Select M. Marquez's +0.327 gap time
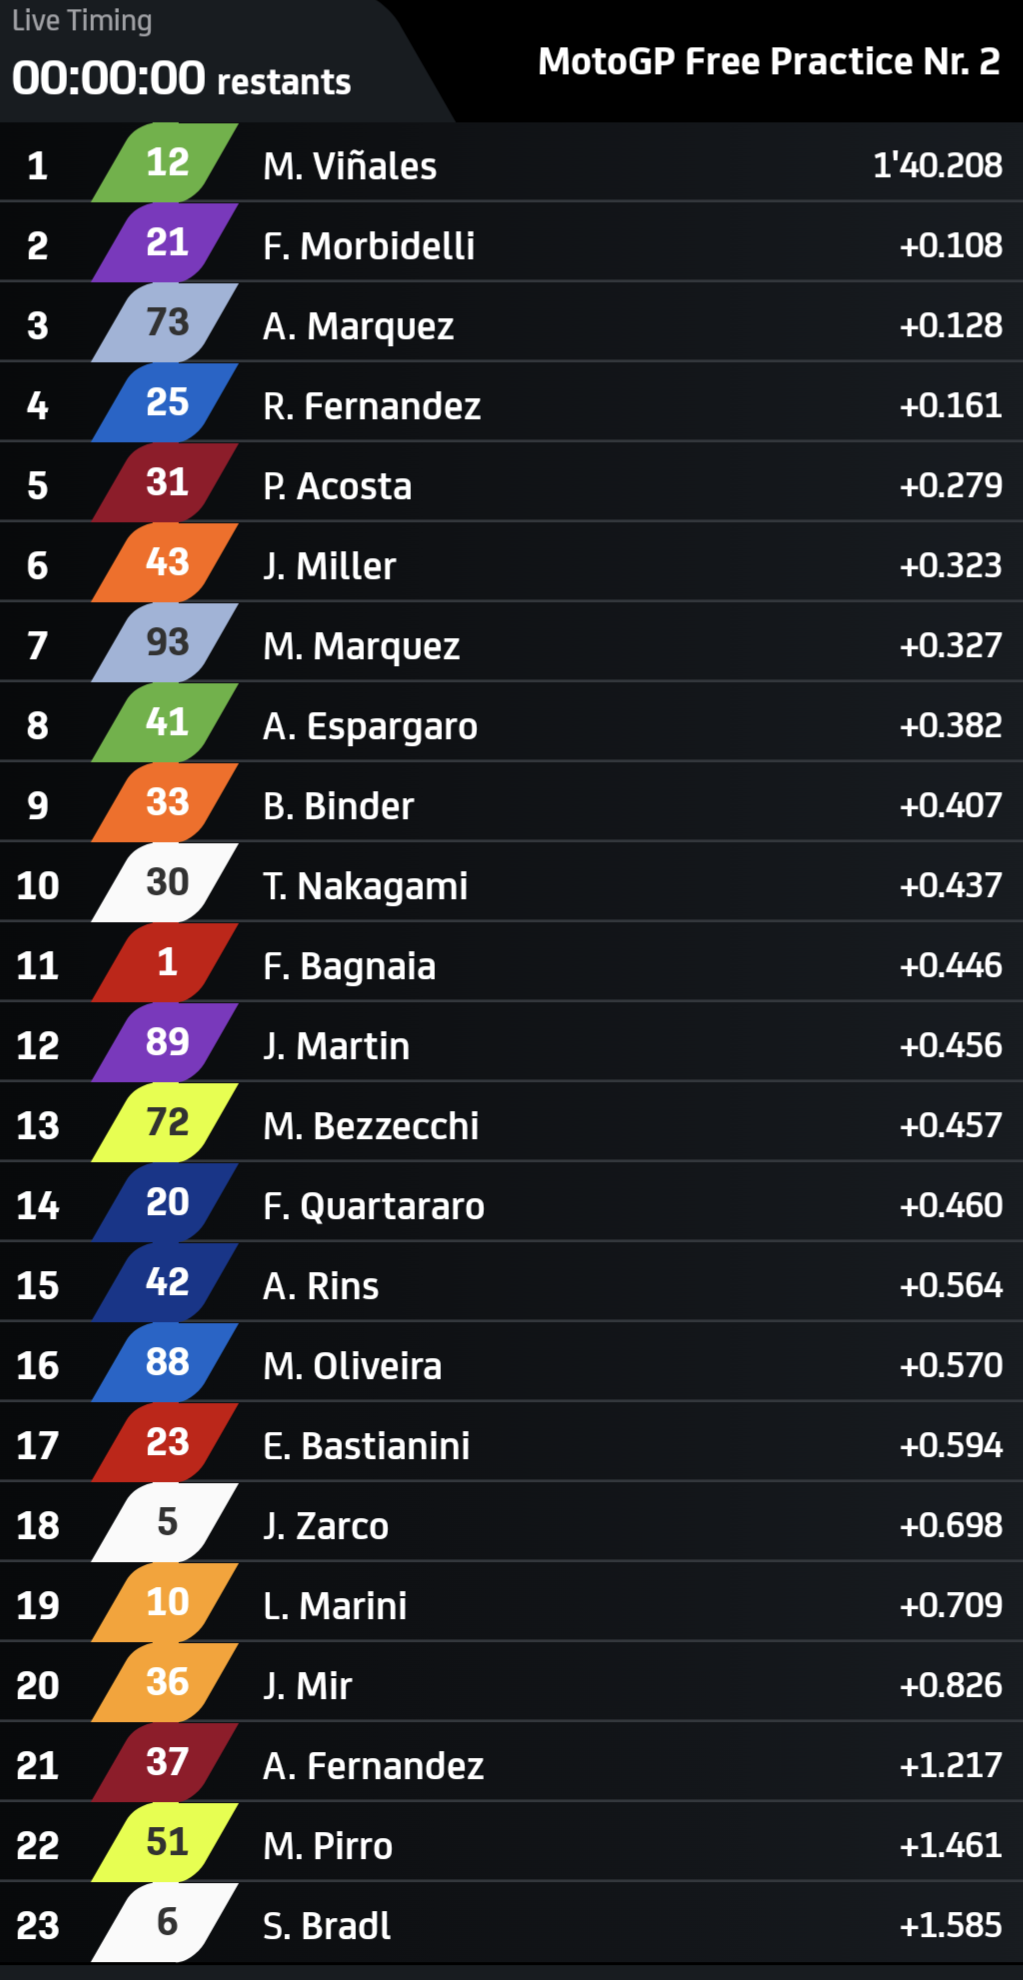1023x1980 pixels. [x=951, y=645]
